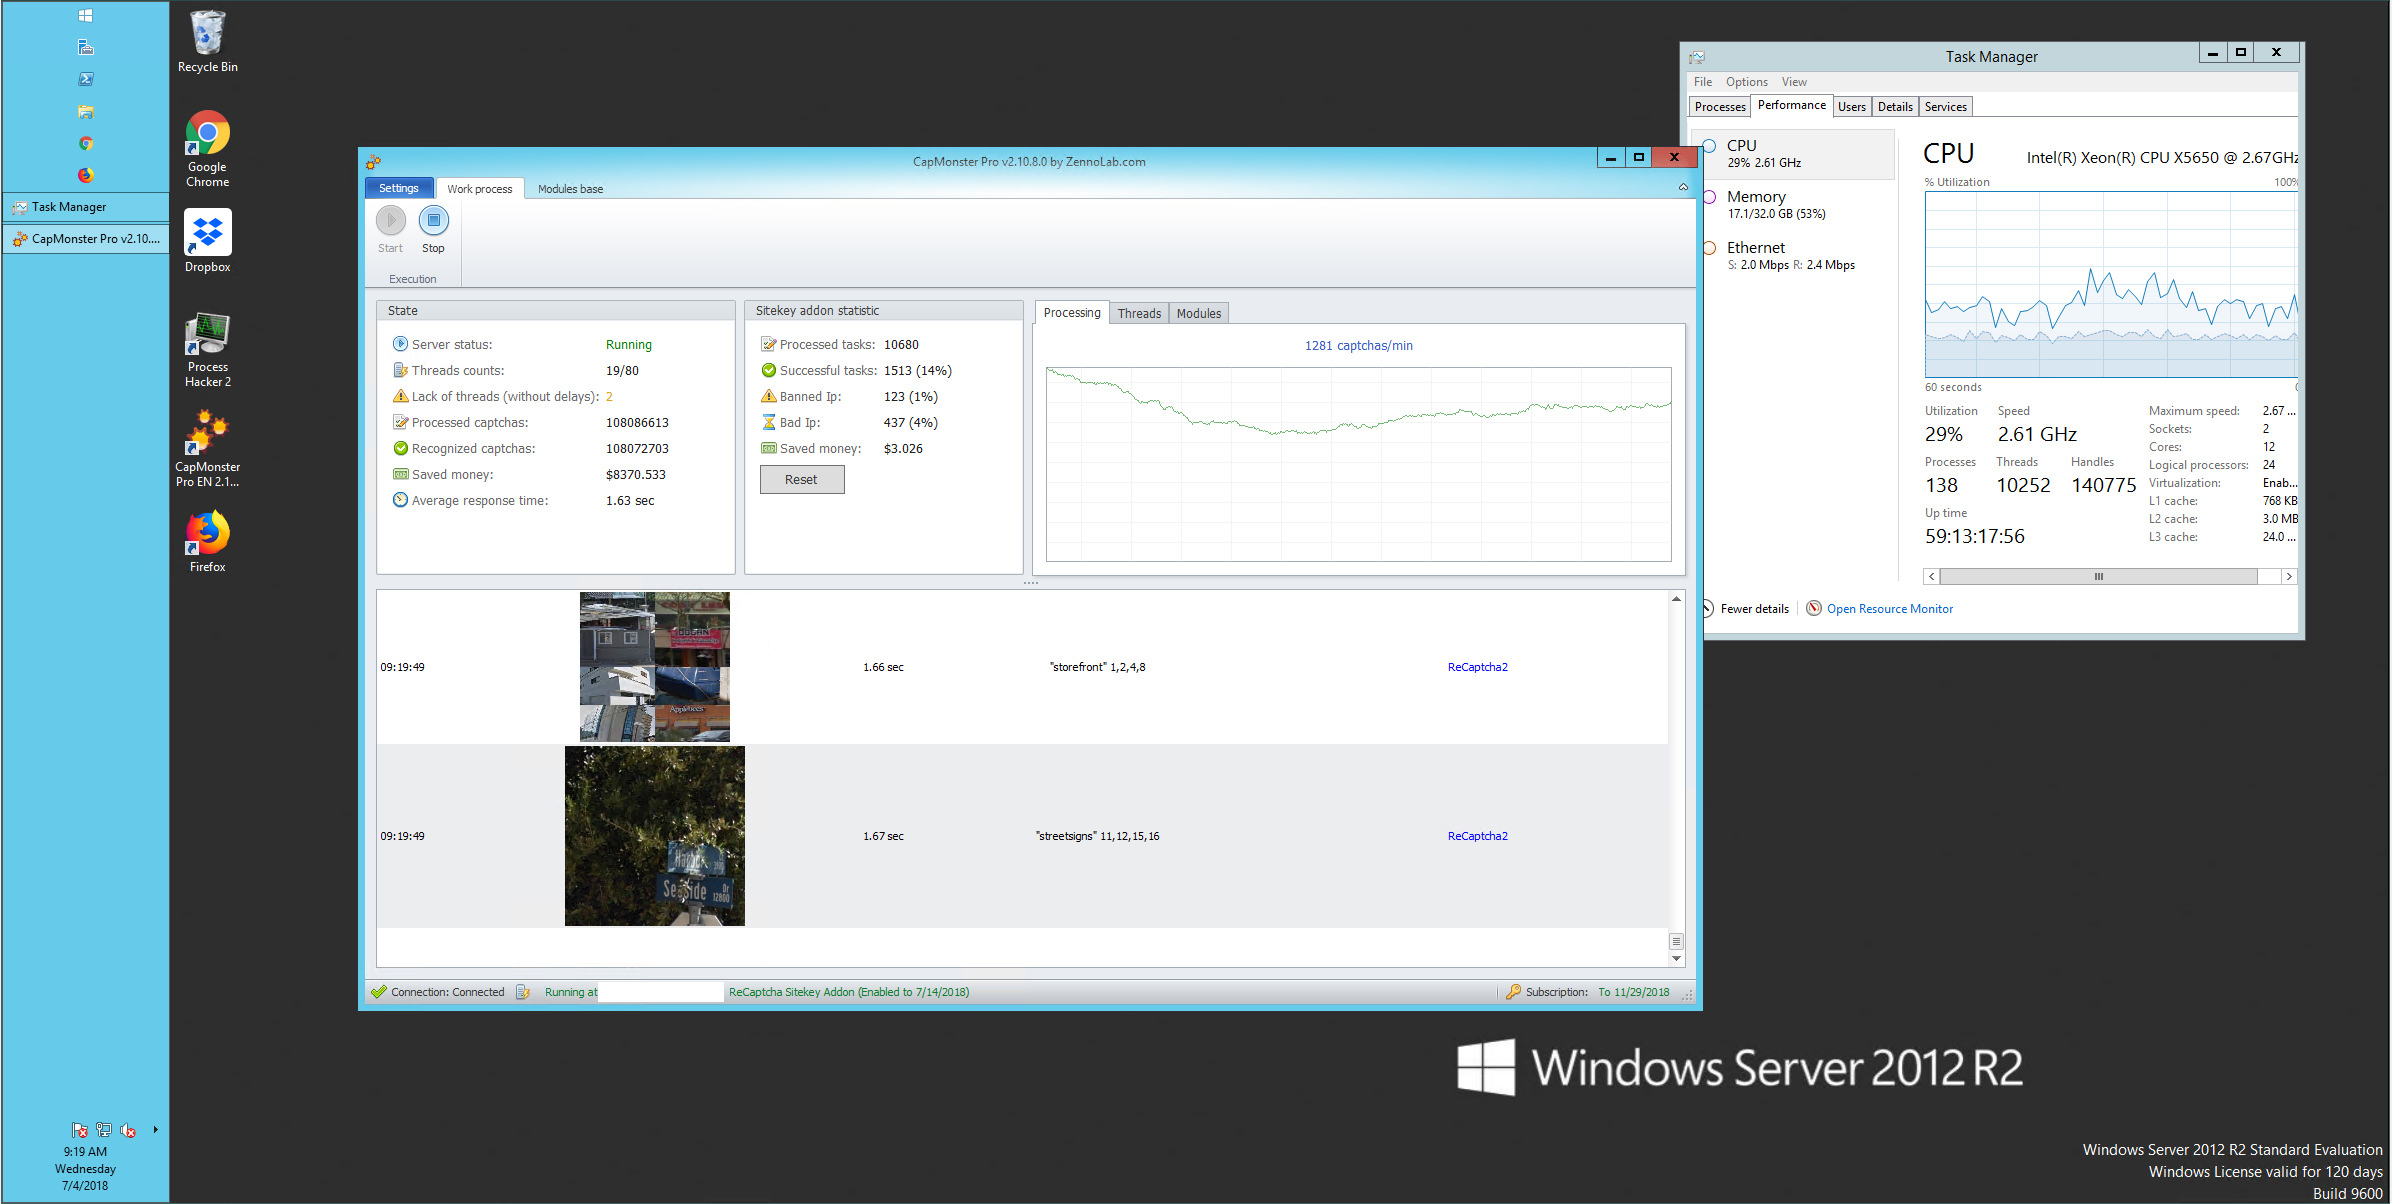Select the Process Hacker 2 desktop icon
This screenshot has height=1204, width=2392.
click(x=208, y=349)
